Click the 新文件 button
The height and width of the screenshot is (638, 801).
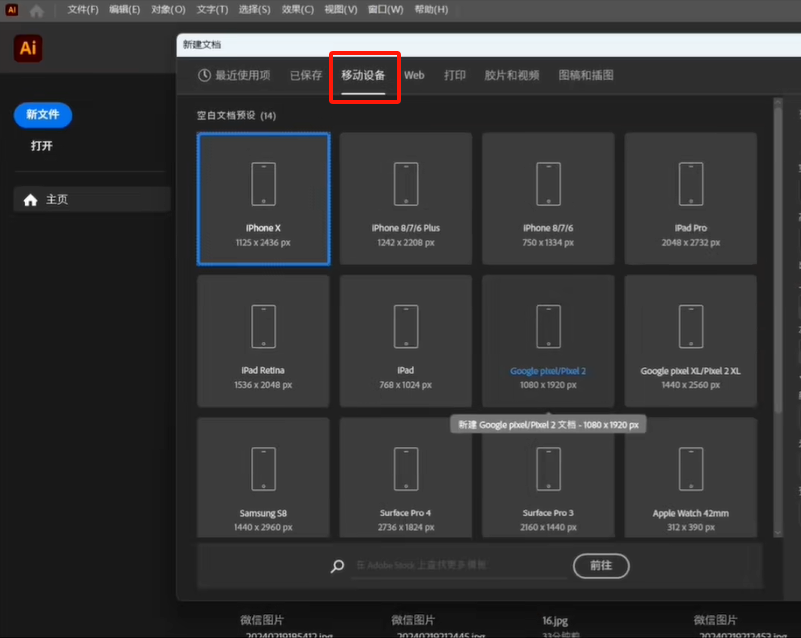point(43,115)
